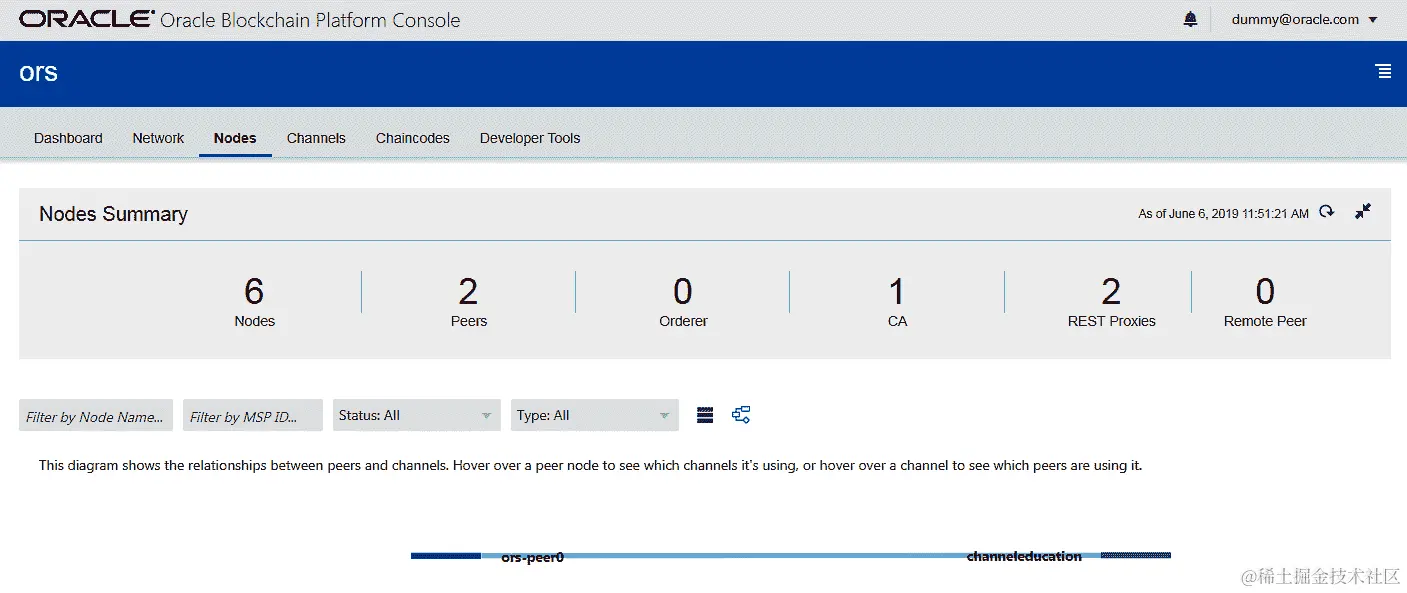Select the ors-peer0 node in diagram
This screenshot has height=593, width=1407.
[x=532, y=558]
